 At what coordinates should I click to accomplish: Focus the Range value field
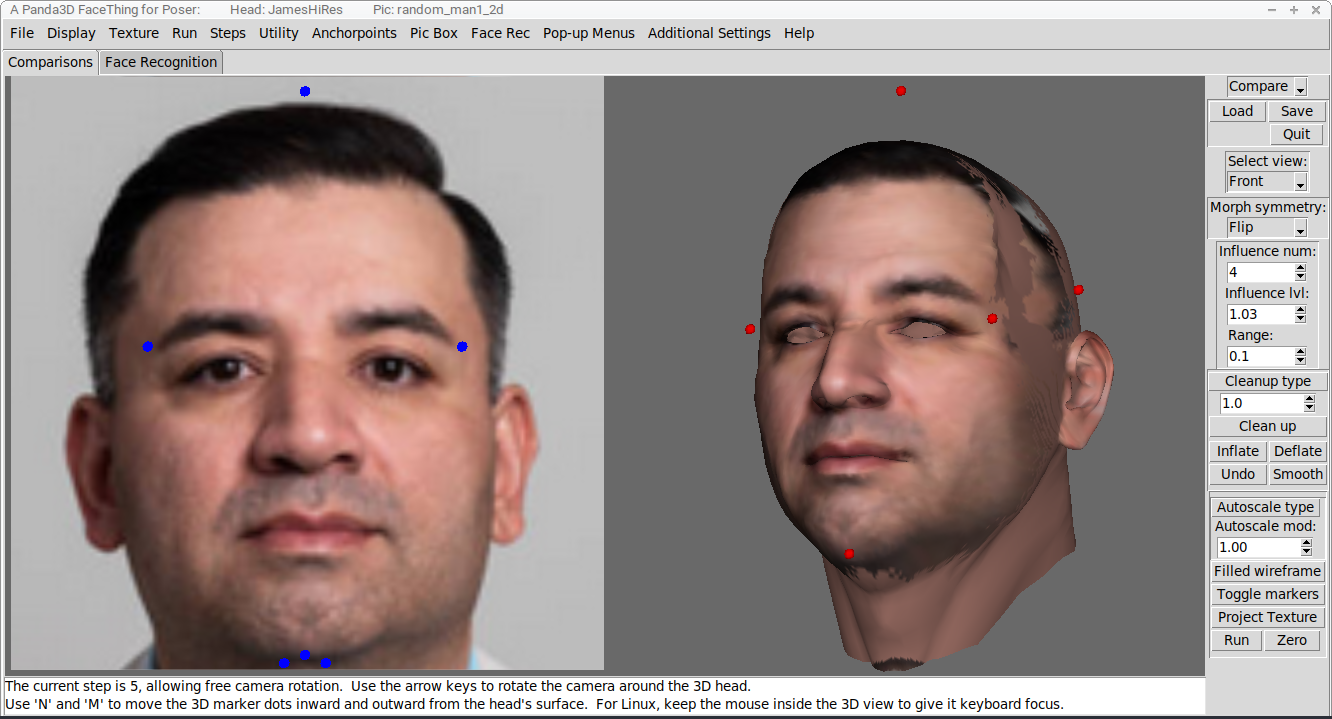click(x=1259, y=356)
